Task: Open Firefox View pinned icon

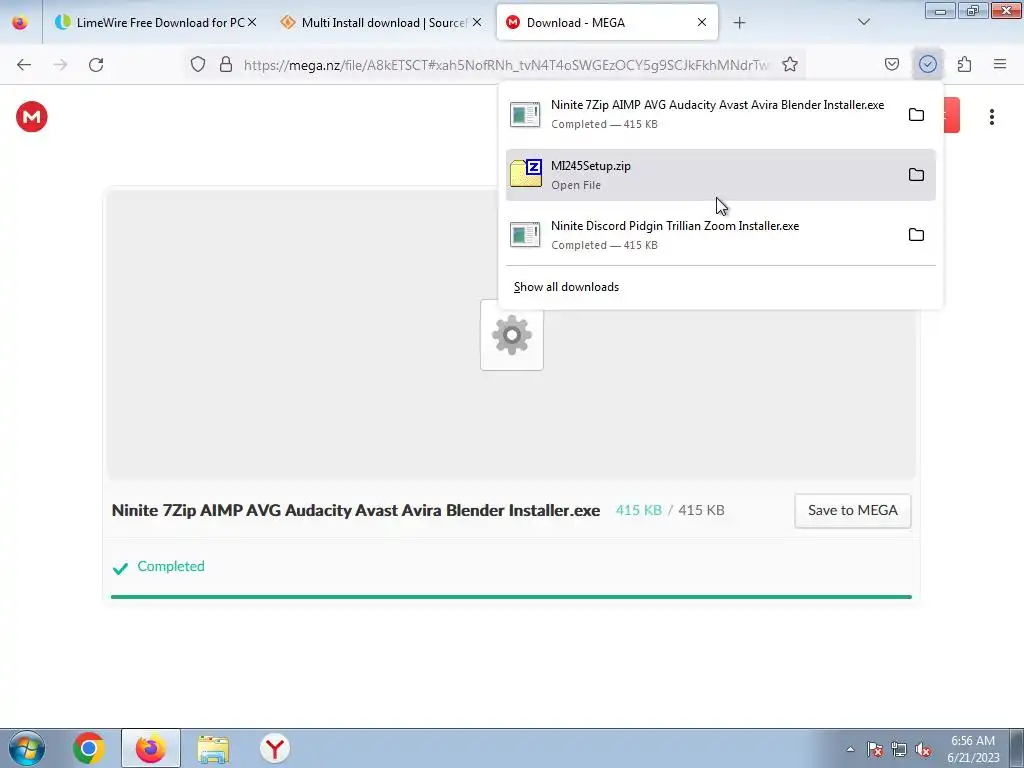Action: 20,22
